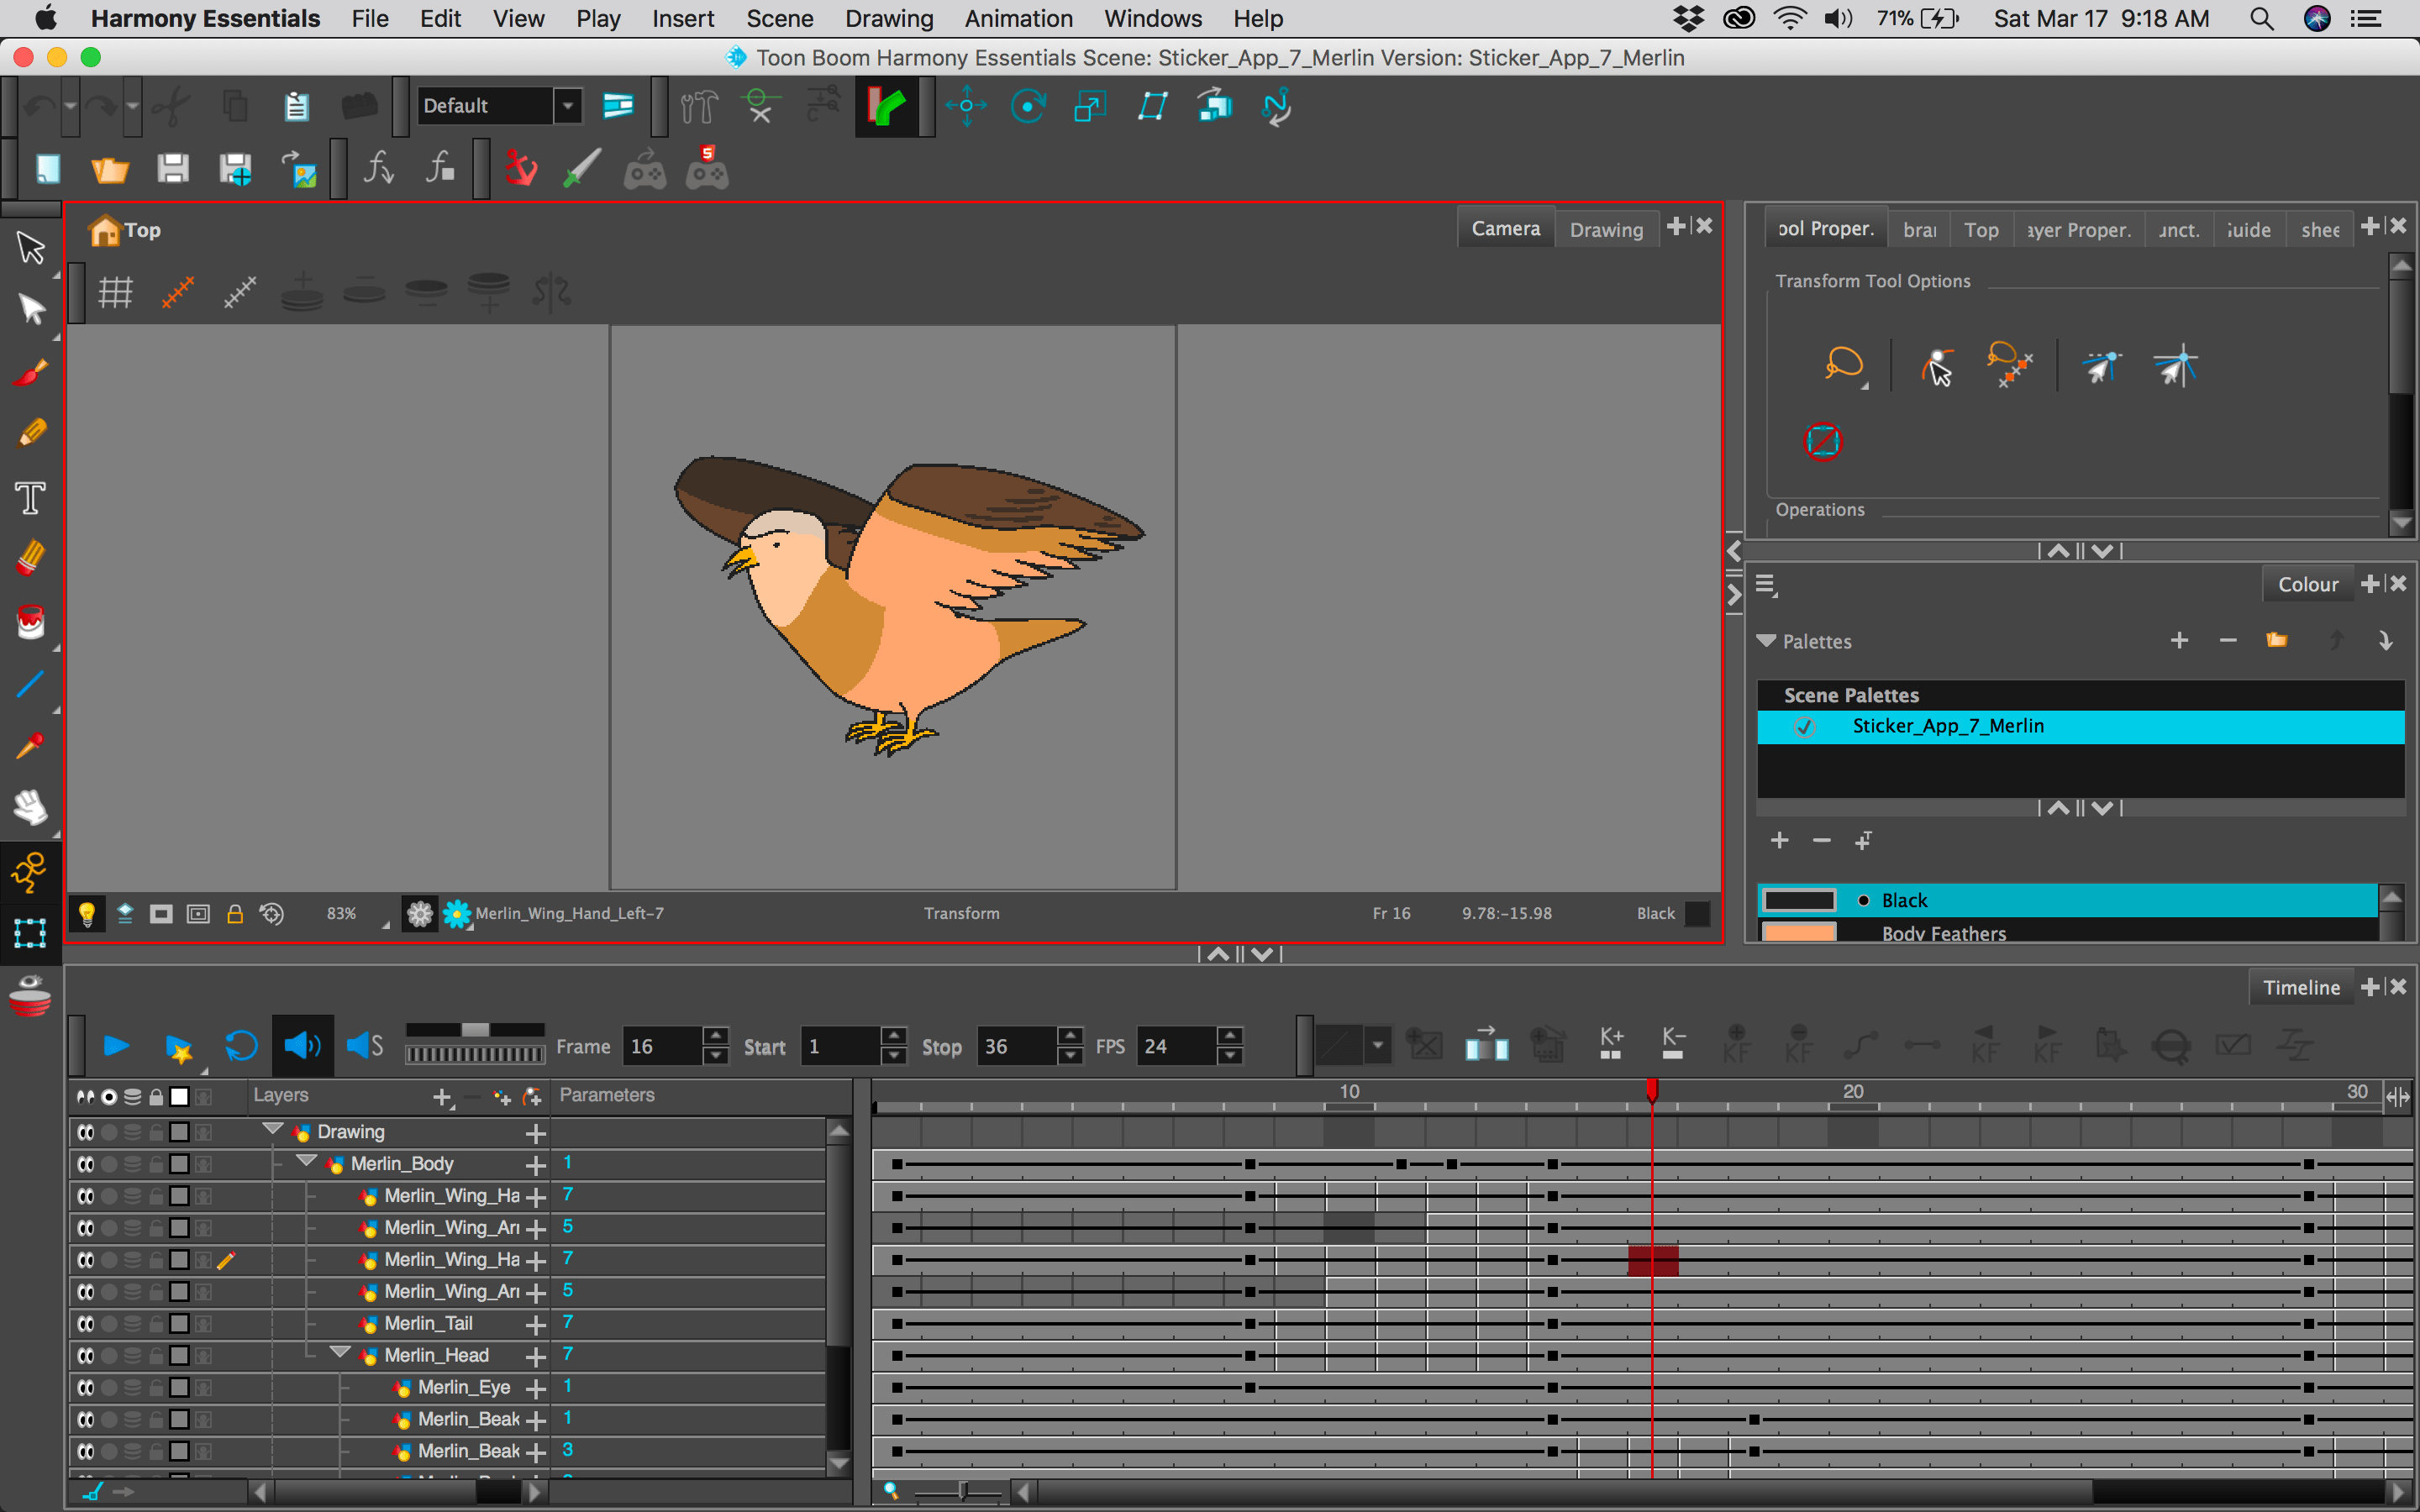The height and width of the screenshot is (1512, 2420).
Task: Open the Default workspace dropdown
Action: 568,106
